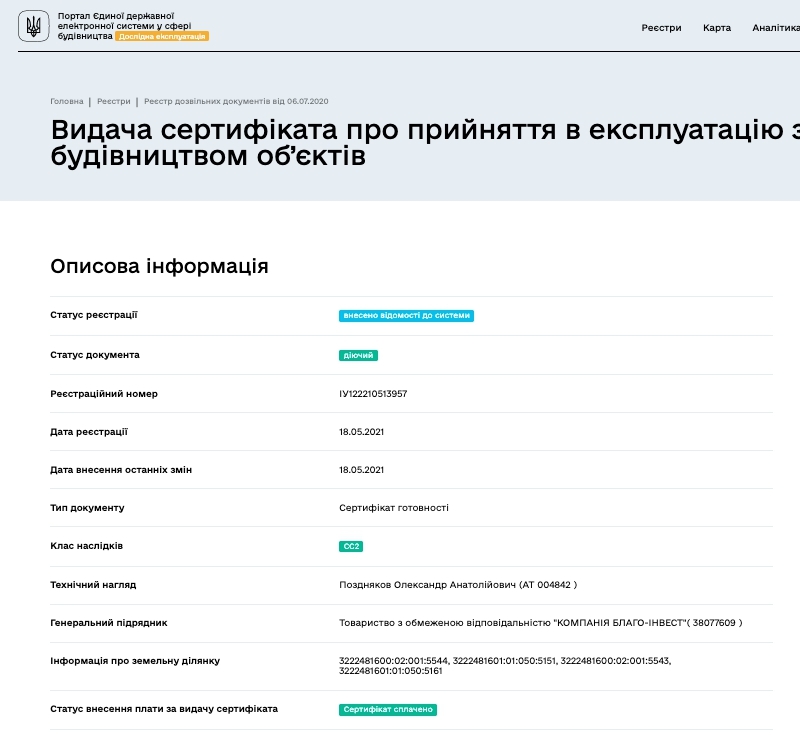Click the Ukrainian trident emblem logo
The height and width of the screenshot is (735, 800).
tap(34, 26)
